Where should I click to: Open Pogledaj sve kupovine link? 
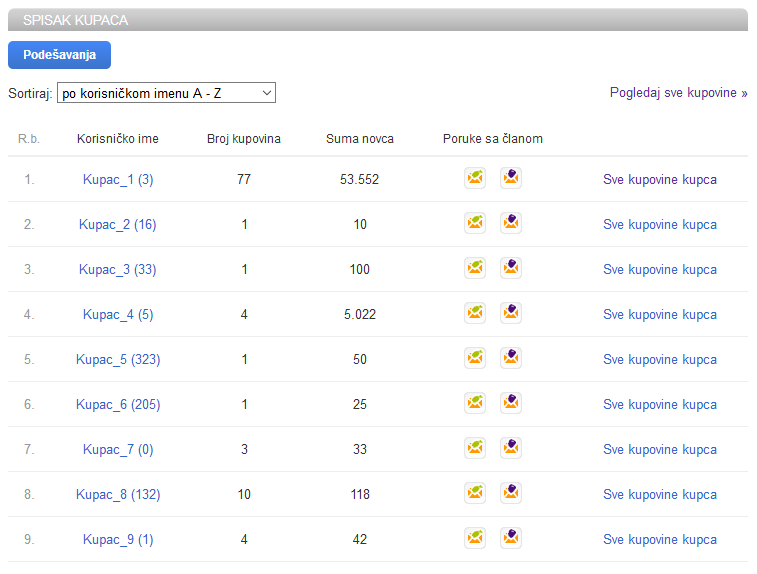point(678,93)
